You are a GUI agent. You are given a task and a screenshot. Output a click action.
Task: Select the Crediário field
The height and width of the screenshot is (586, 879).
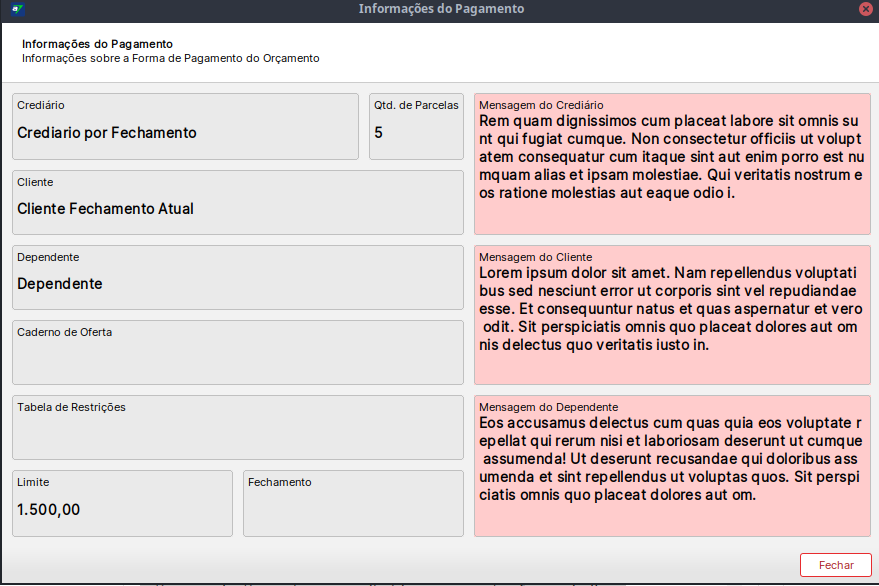(186, 127)
